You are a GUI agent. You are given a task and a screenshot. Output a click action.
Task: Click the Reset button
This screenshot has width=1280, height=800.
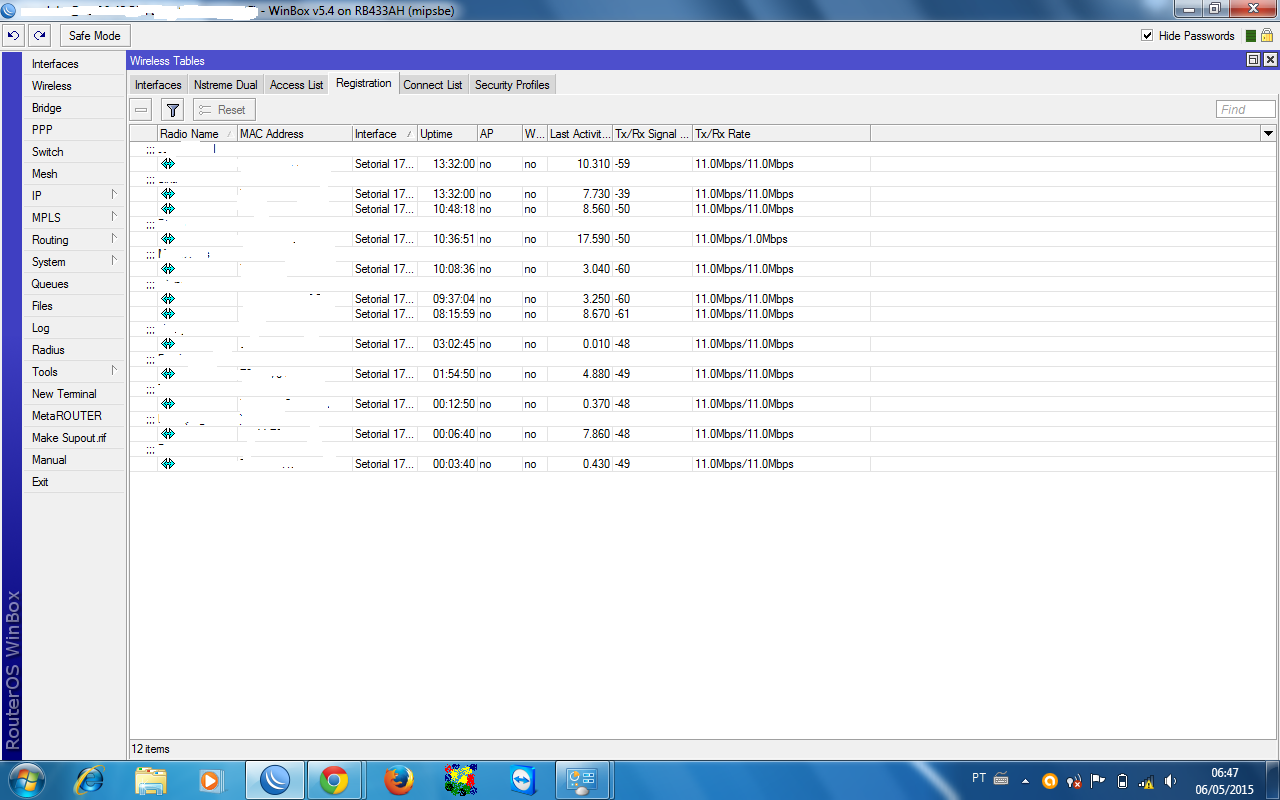224,110
